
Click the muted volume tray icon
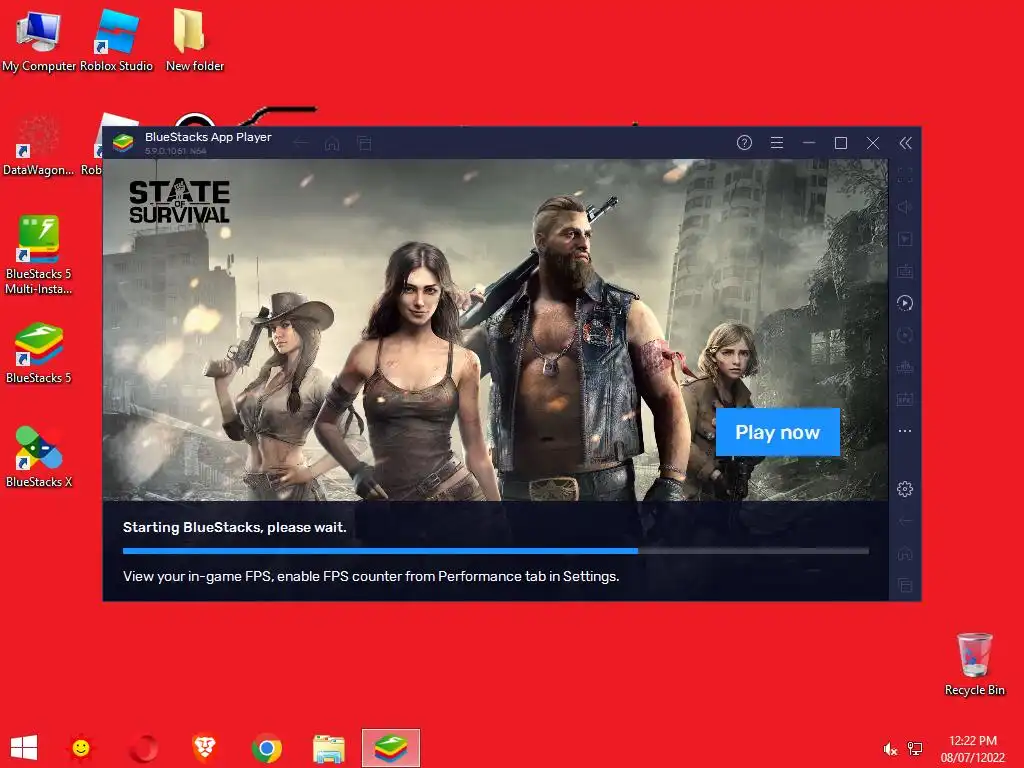coord(889,749)
